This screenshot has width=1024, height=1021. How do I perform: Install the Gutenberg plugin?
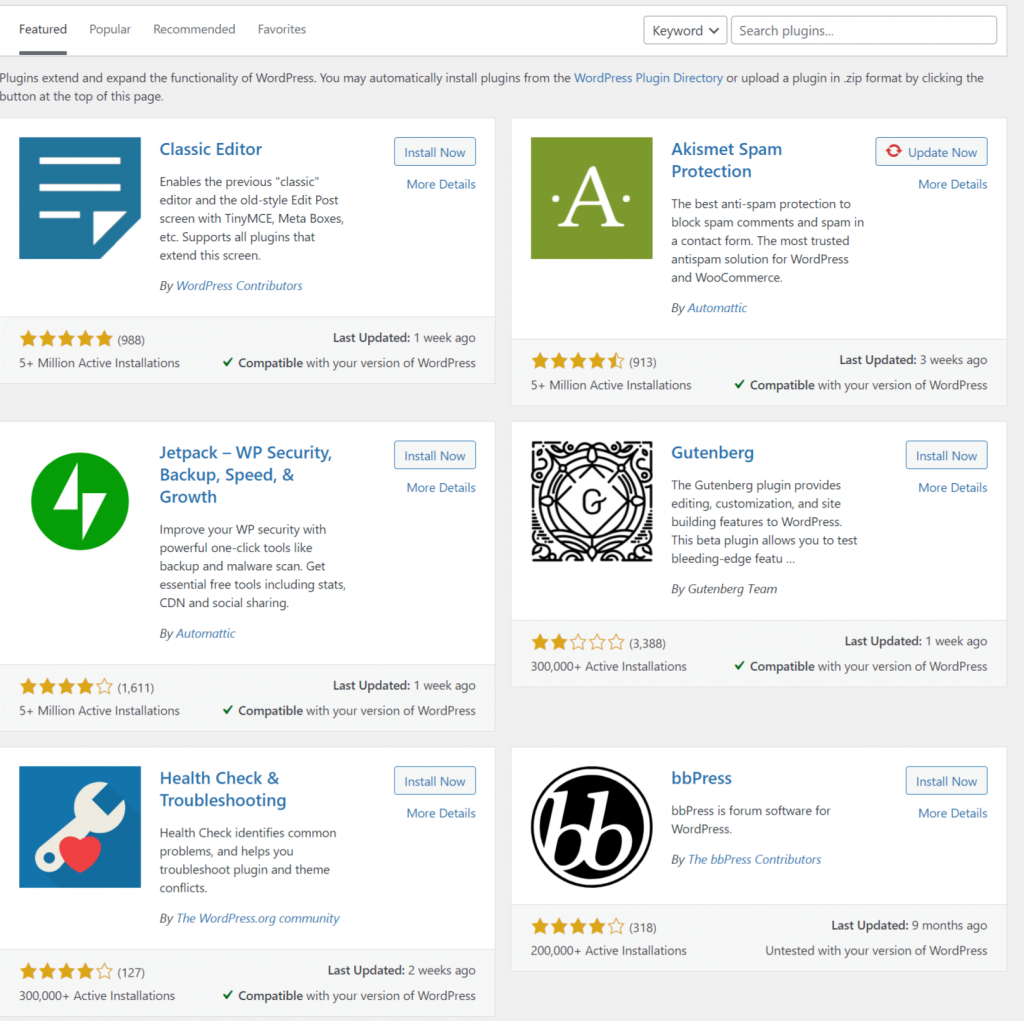[946, 455]
